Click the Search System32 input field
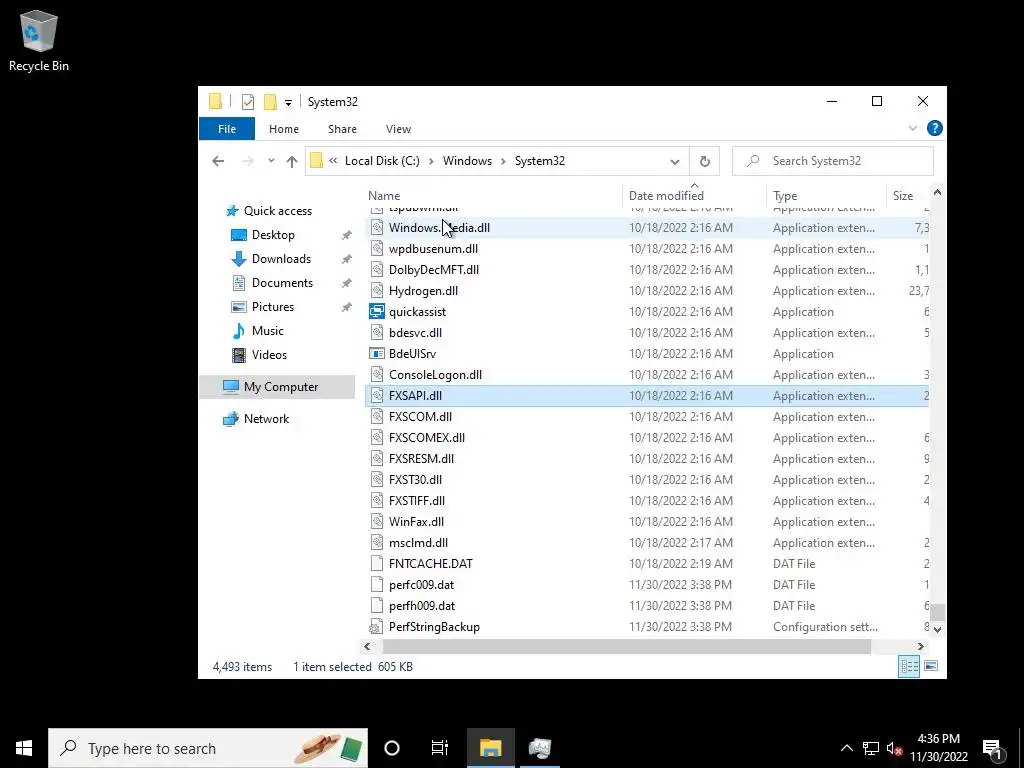 coord(833,161)
